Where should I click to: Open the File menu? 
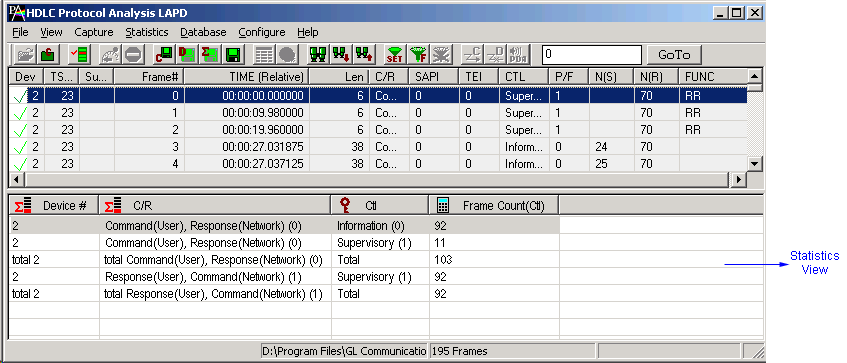[x=20, y=32]
